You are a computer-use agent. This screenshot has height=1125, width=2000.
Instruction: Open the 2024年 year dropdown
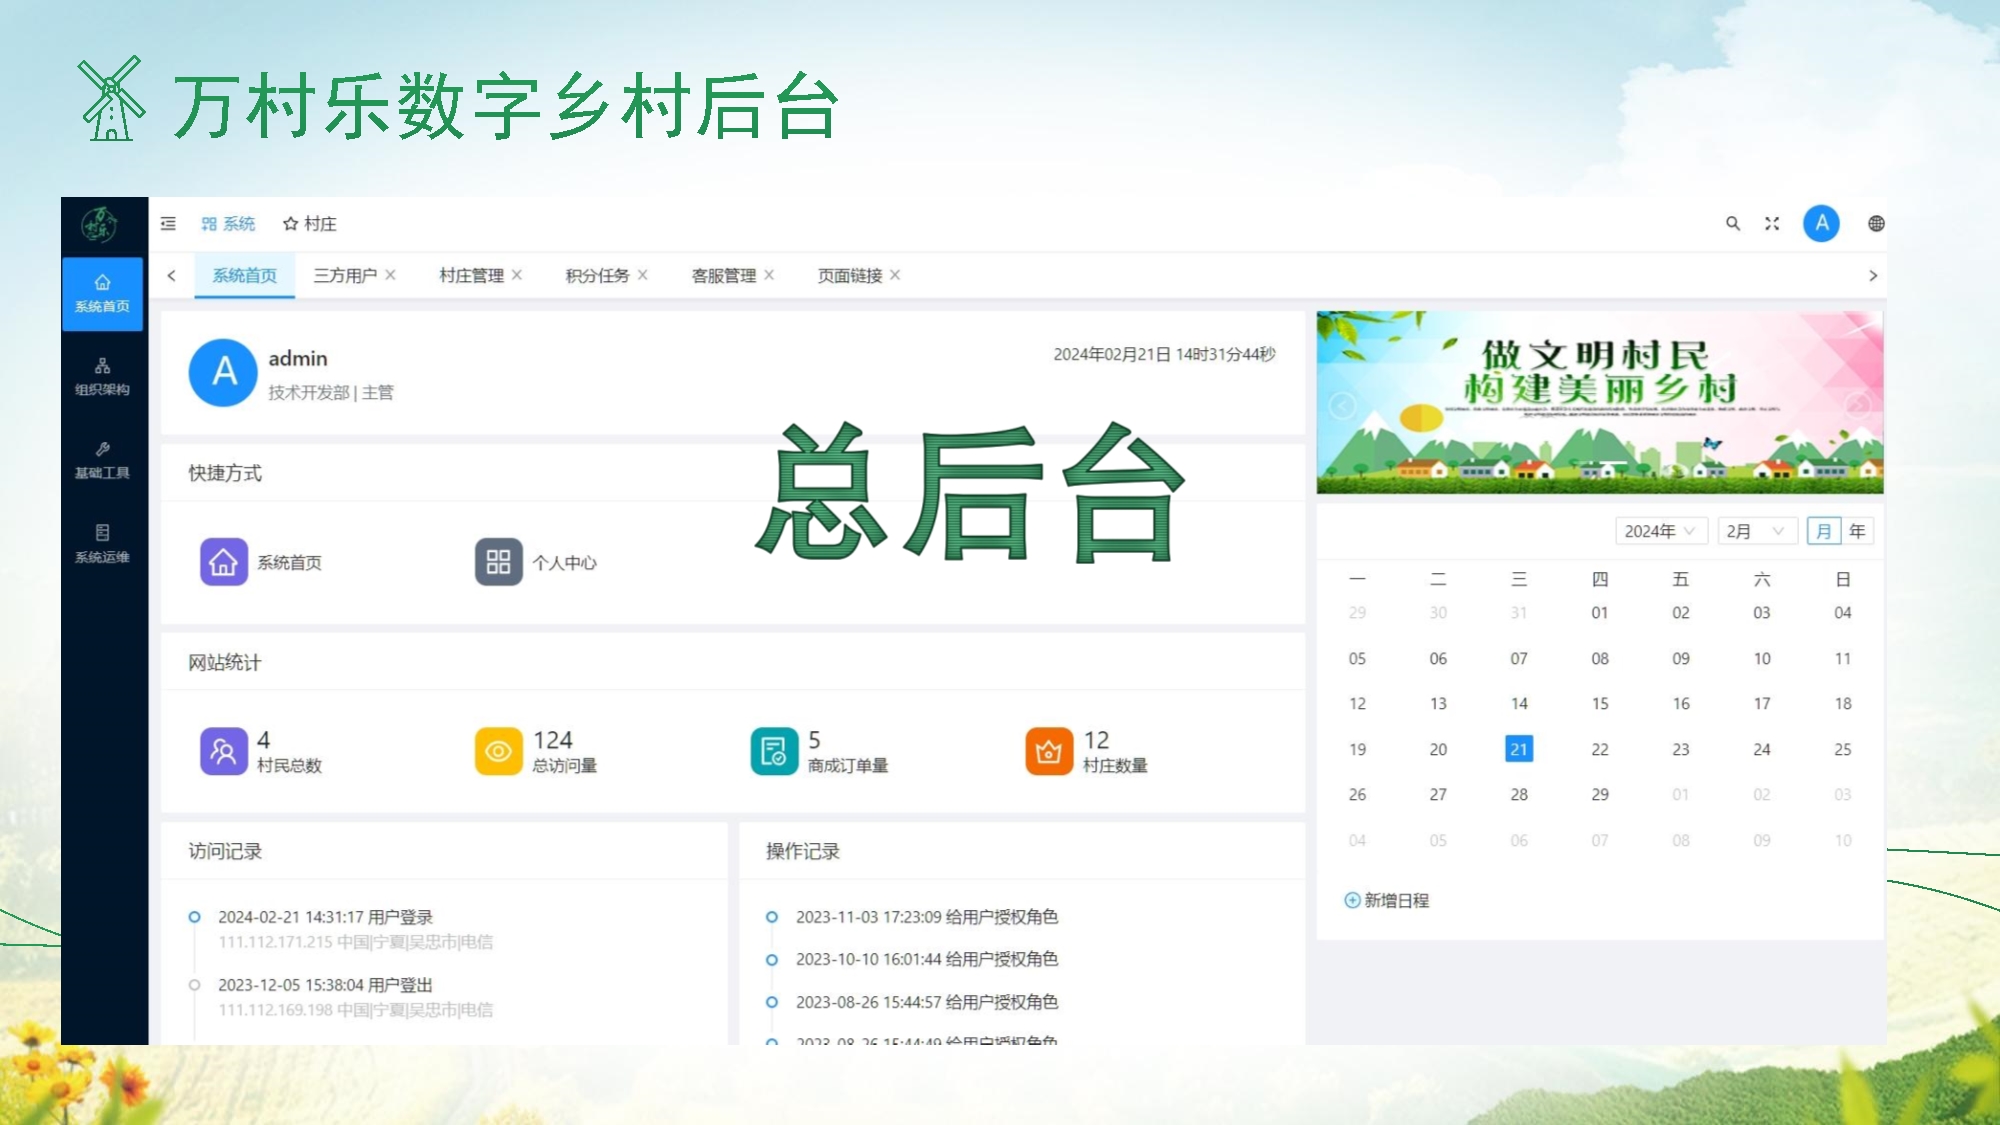pyautogui.click(x=1661, y=531)
